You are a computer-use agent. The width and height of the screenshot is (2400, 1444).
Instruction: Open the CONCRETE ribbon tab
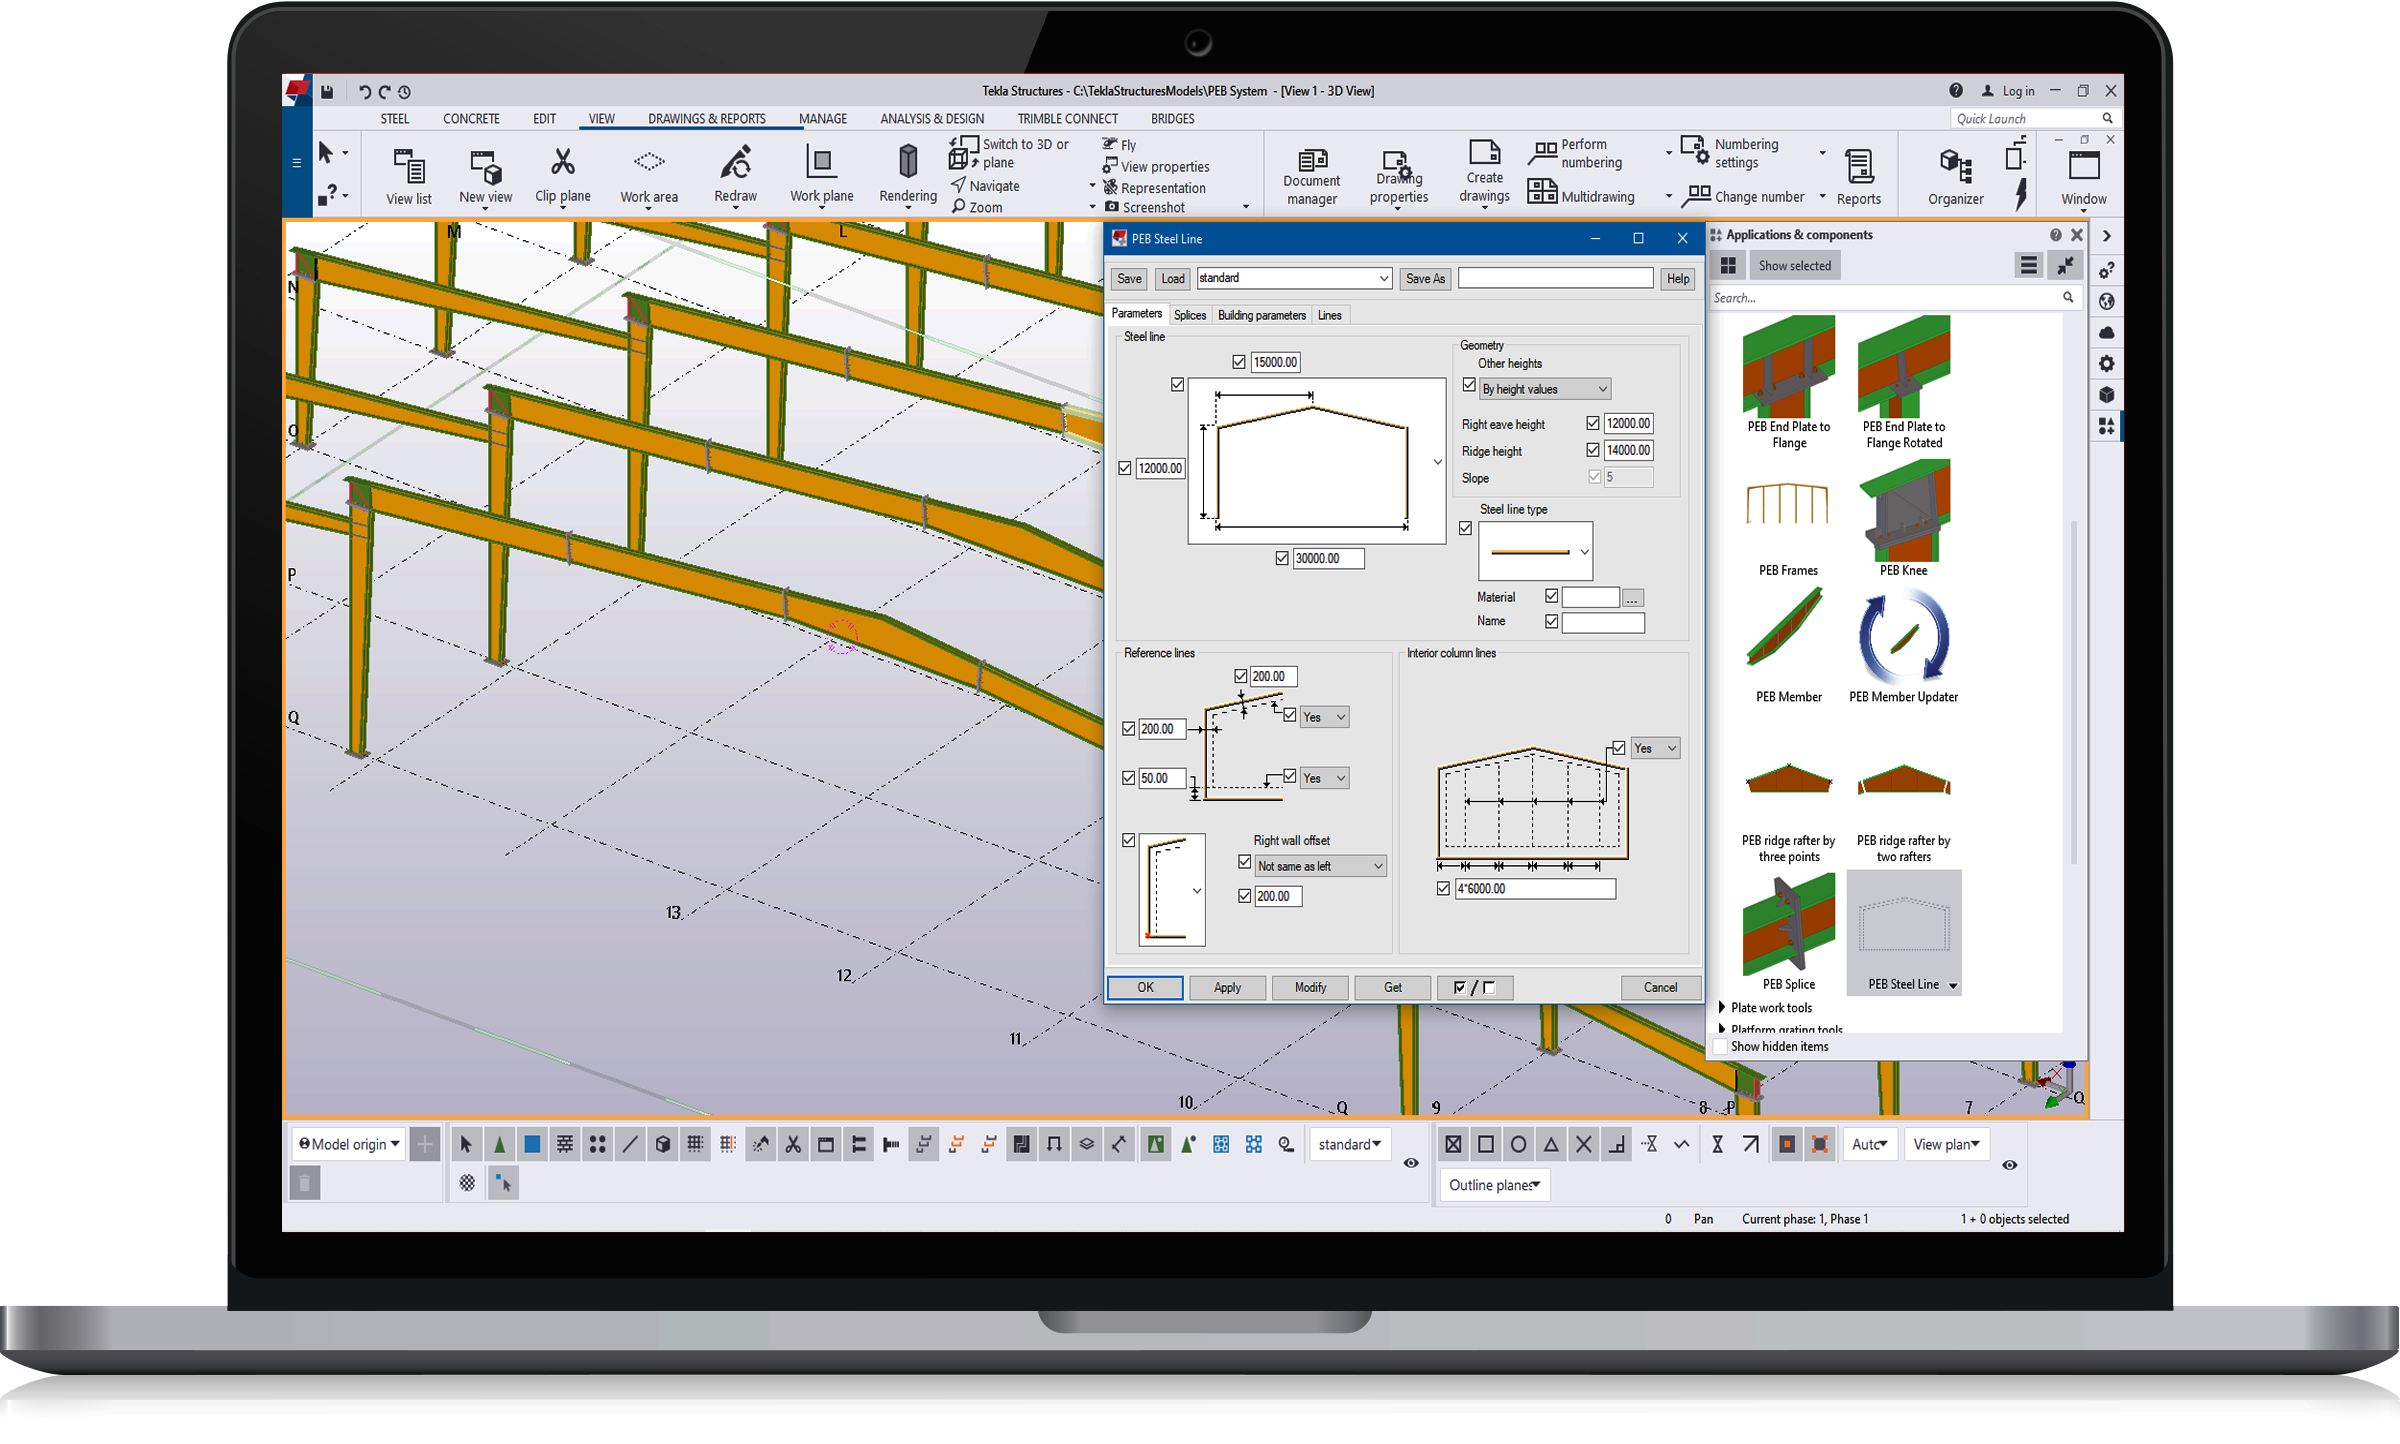click(471, 118)
